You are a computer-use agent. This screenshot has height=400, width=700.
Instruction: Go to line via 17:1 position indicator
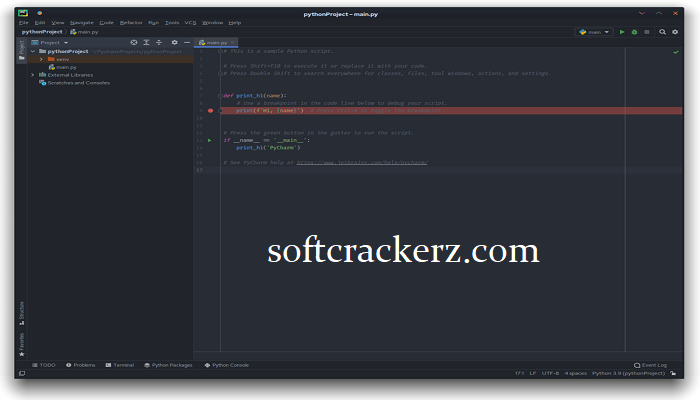point(519,373)
